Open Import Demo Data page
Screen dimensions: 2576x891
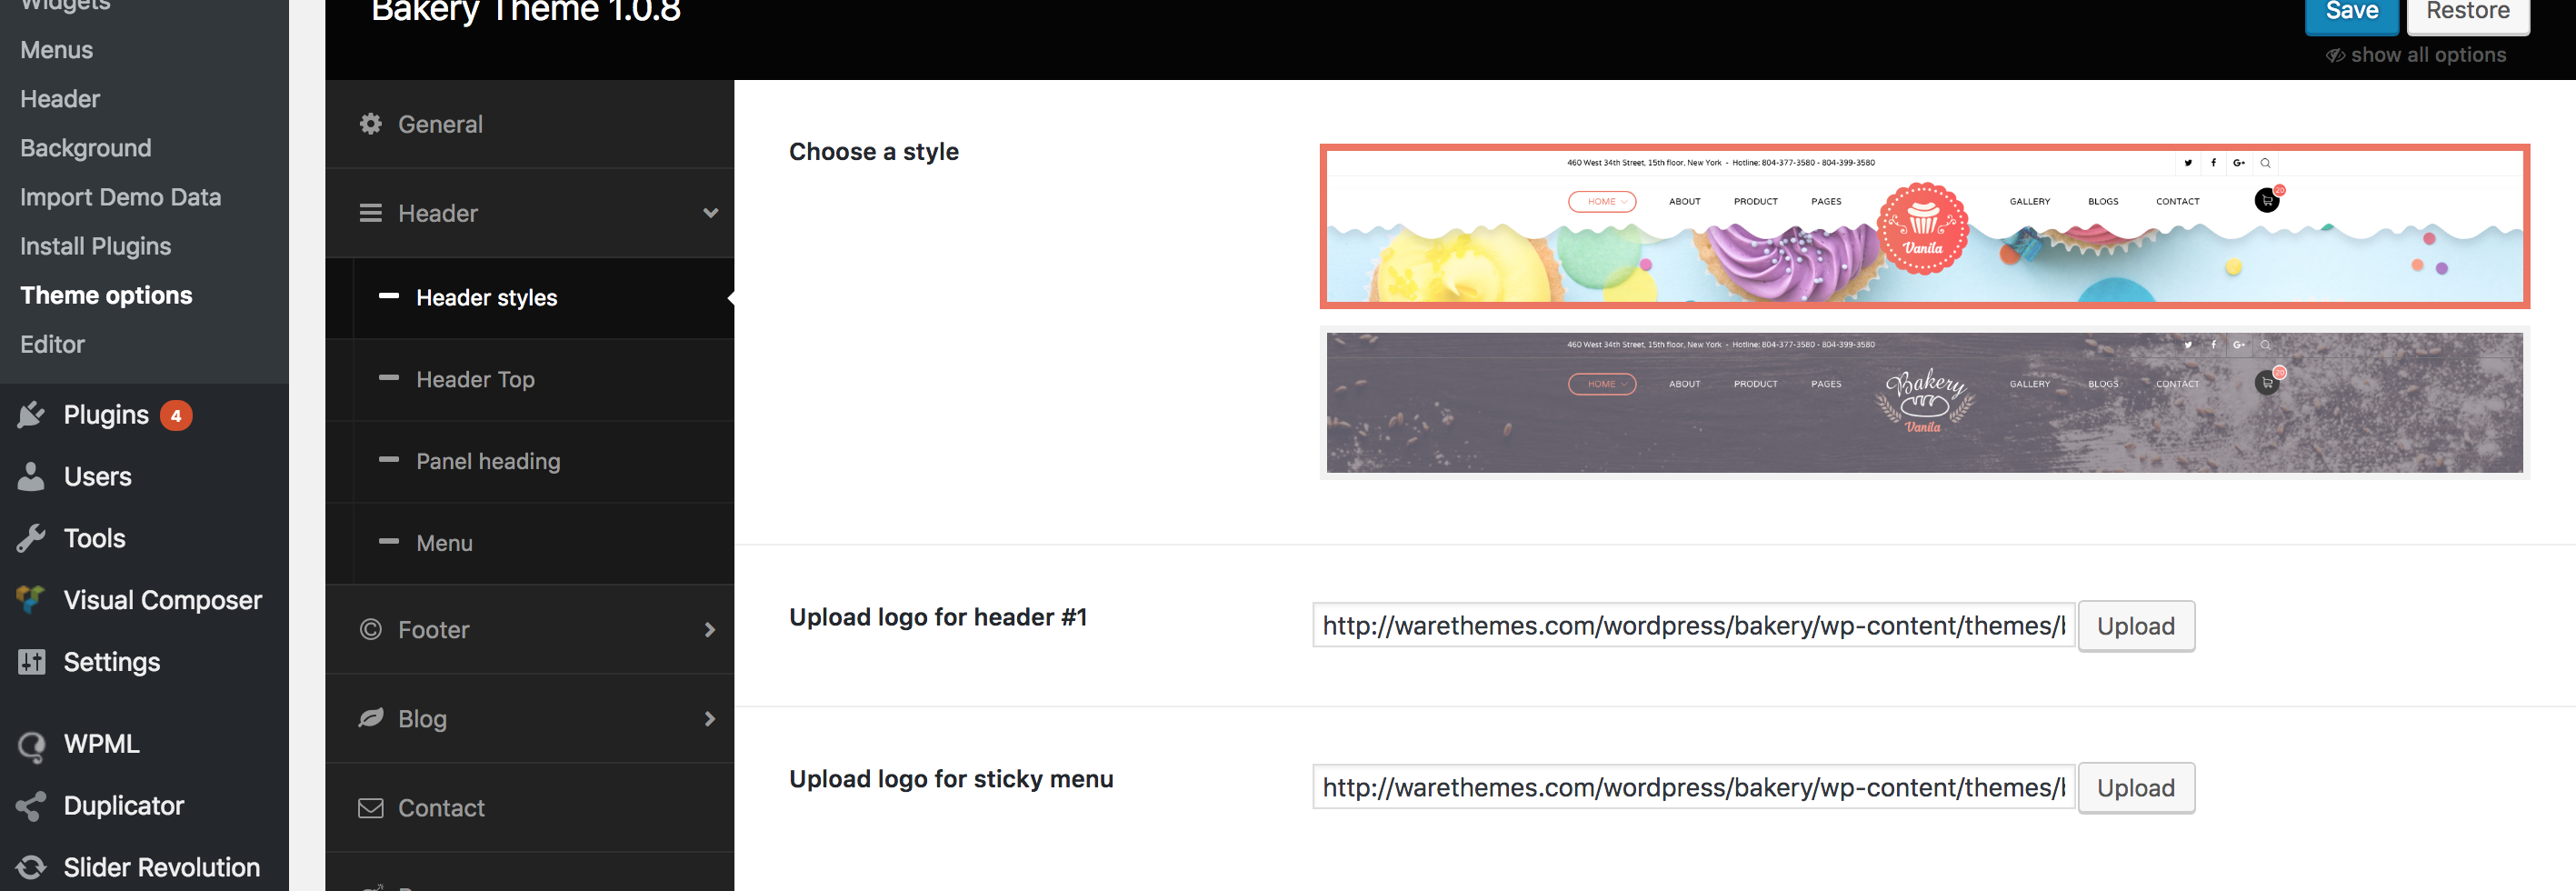[x=121, y=197]
